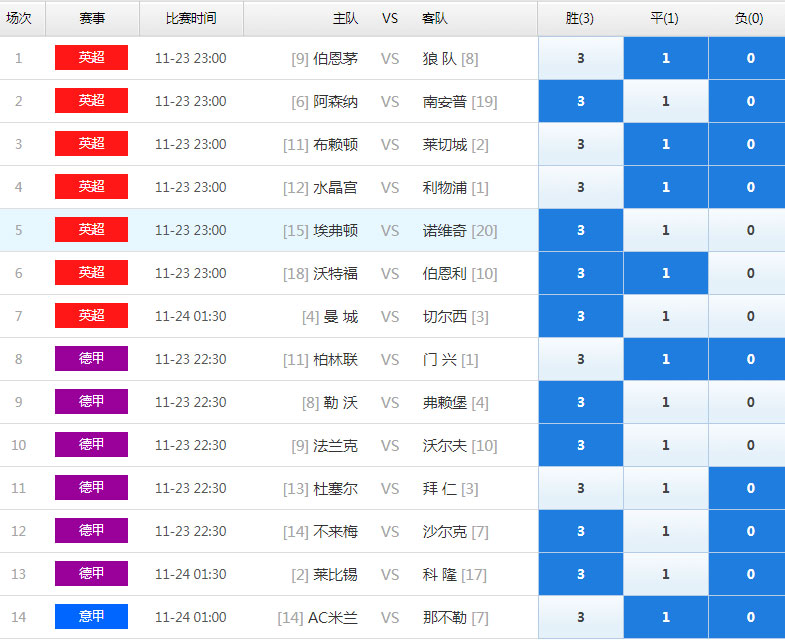The height and width of the screenshot is (640, 785).
Task: Toggle loss (0) for 杜塞尔 vs 拜仁
Action: point(747,489)
